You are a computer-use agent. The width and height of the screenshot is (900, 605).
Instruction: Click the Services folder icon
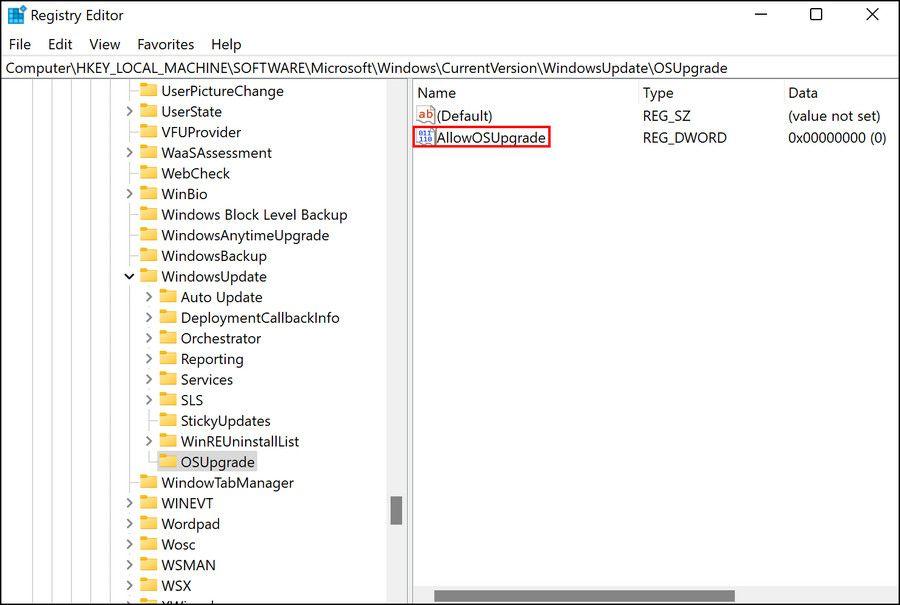click(168, 379)
